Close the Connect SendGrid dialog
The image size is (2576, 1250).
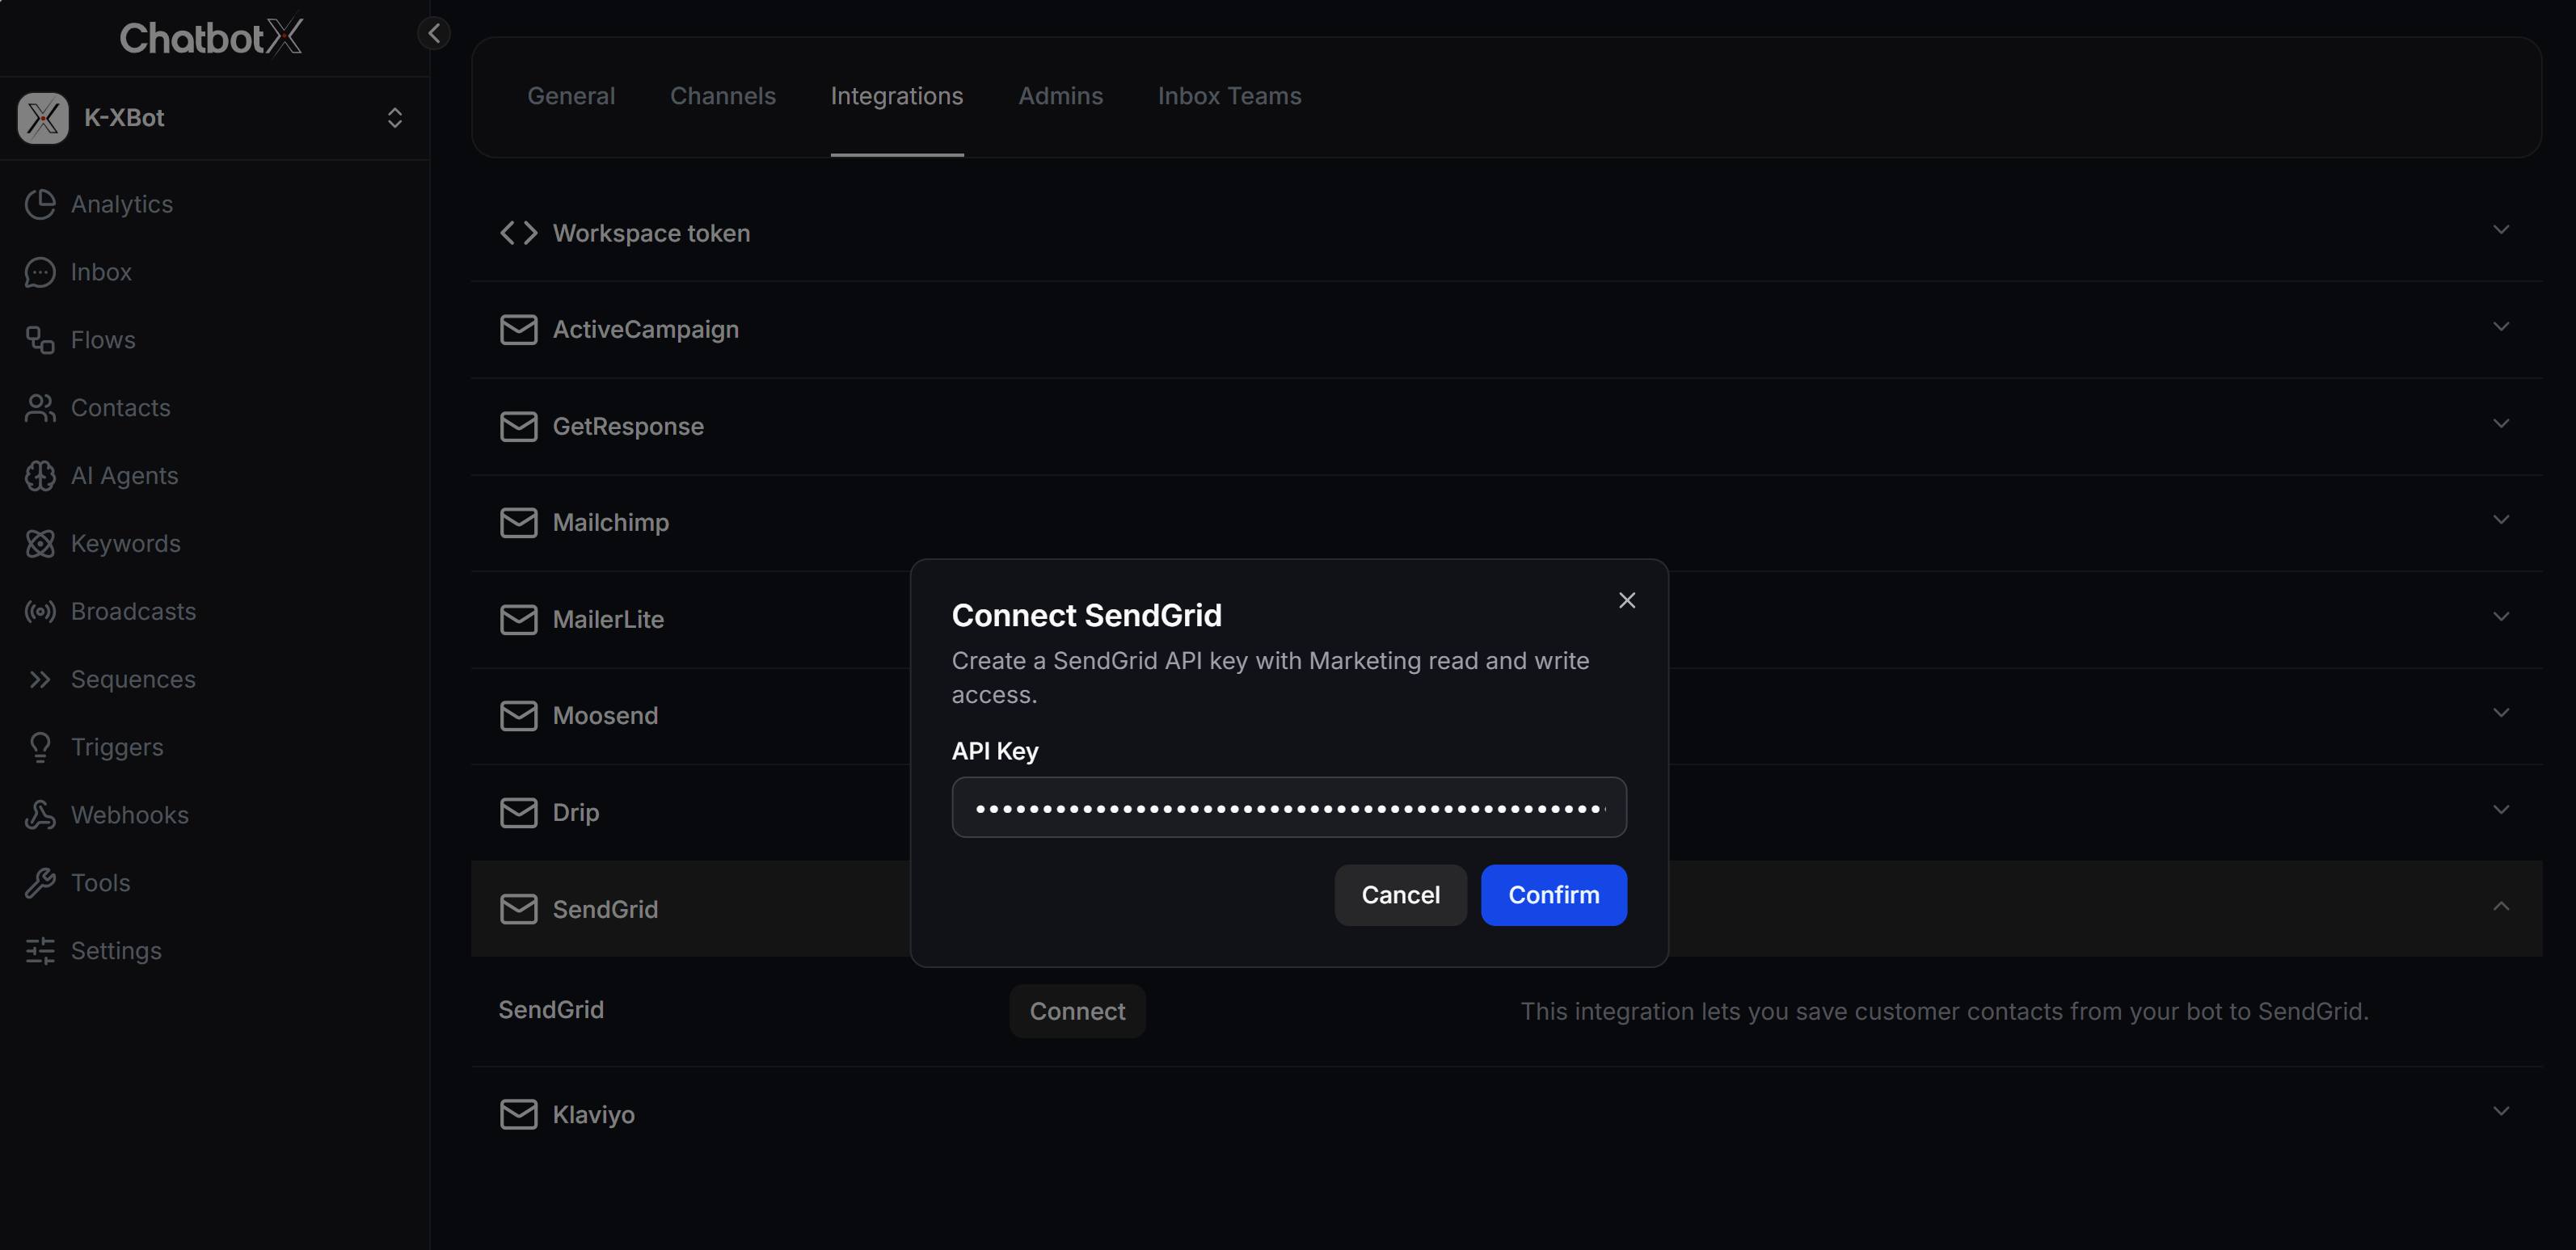coord(1626,600)
